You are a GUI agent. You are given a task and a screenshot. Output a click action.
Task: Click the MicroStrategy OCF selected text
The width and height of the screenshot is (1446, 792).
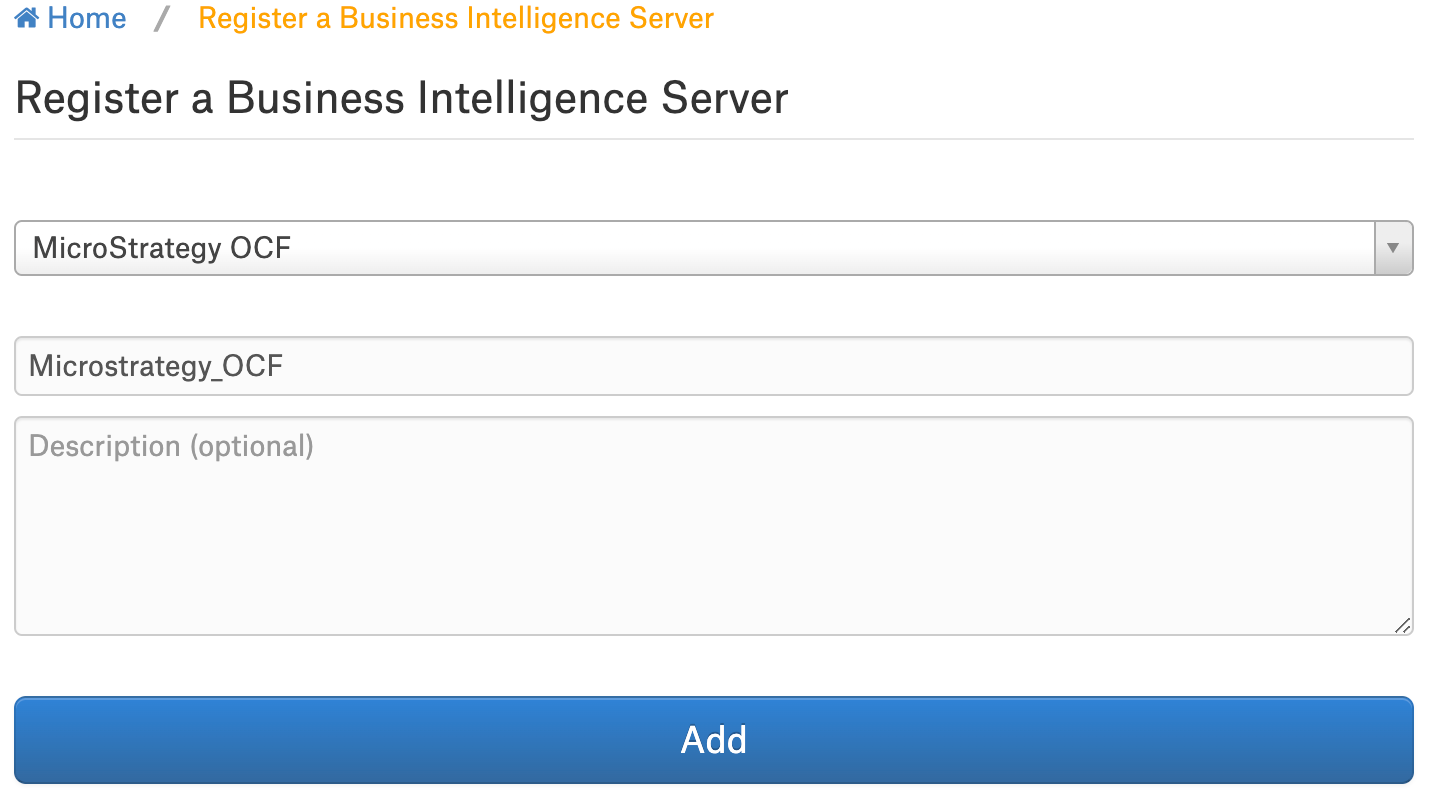pos(162,248)
